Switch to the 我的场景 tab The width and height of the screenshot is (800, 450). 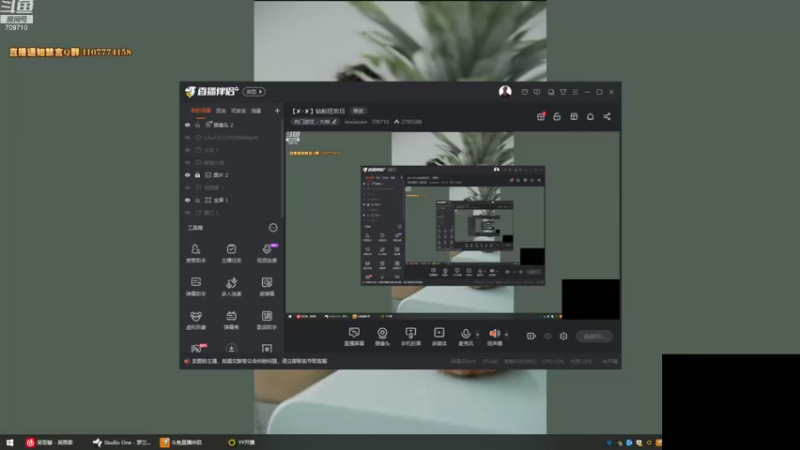(x=201, y=111)
